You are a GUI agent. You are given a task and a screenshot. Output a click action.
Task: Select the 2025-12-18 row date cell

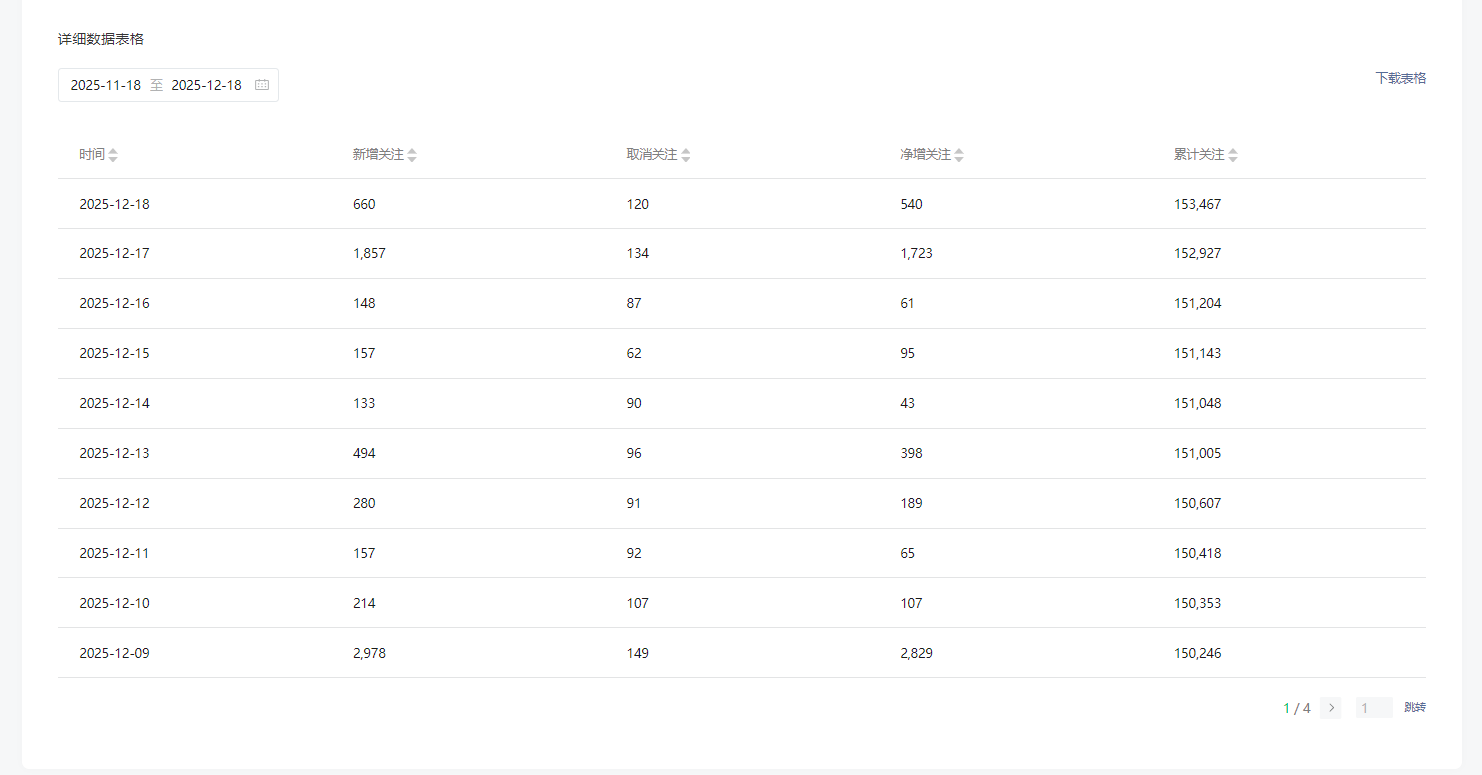pos(115,204)
